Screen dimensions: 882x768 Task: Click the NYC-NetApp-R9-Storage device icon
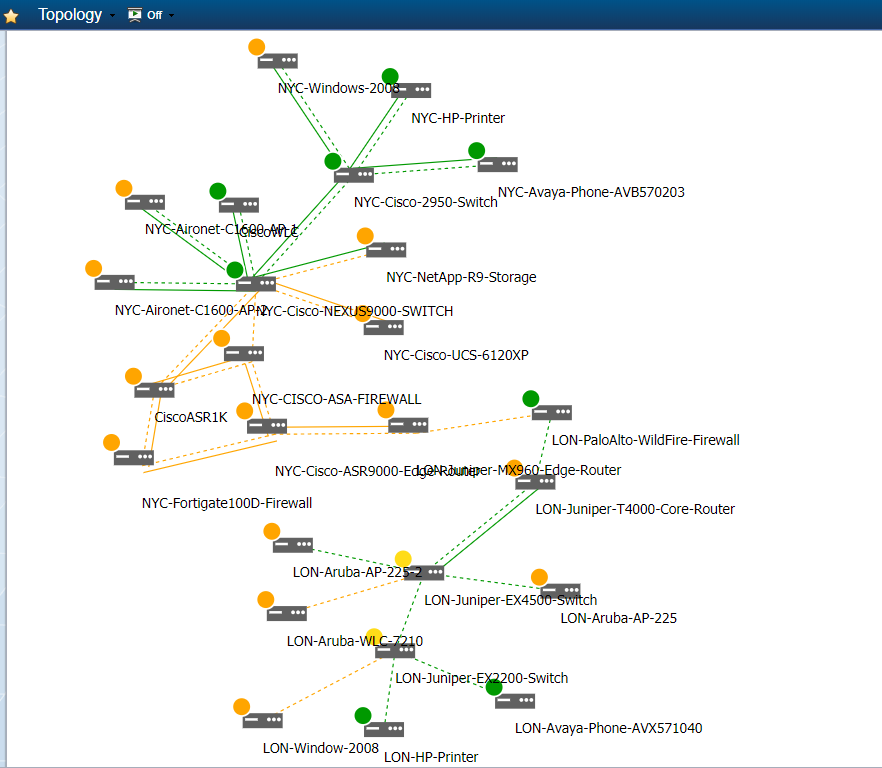386,249
